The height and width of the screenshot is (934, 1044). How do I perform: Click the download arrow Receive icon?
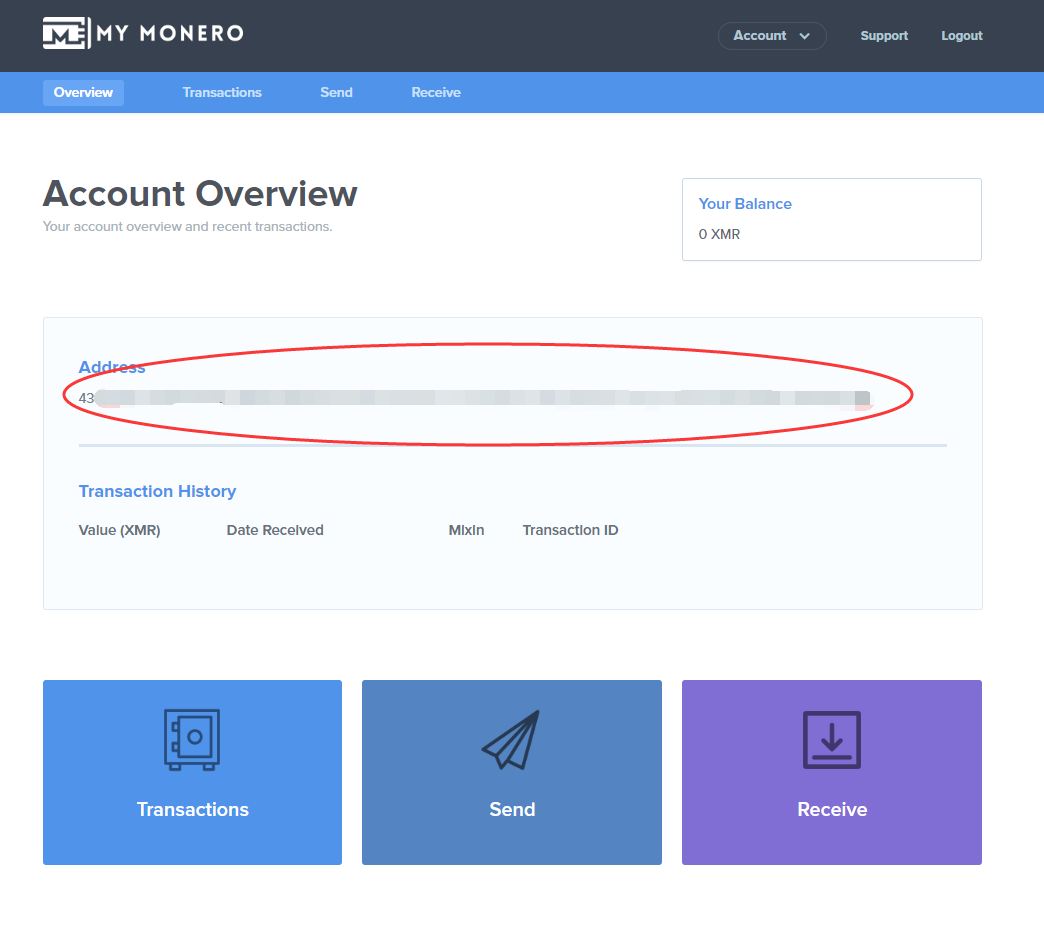831,740
